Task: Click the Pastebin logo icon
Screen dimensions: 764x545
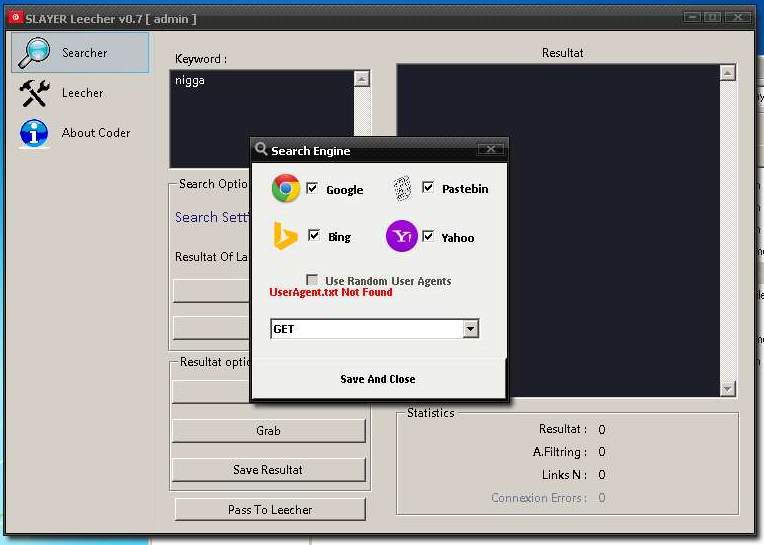Action: [402, 188]
